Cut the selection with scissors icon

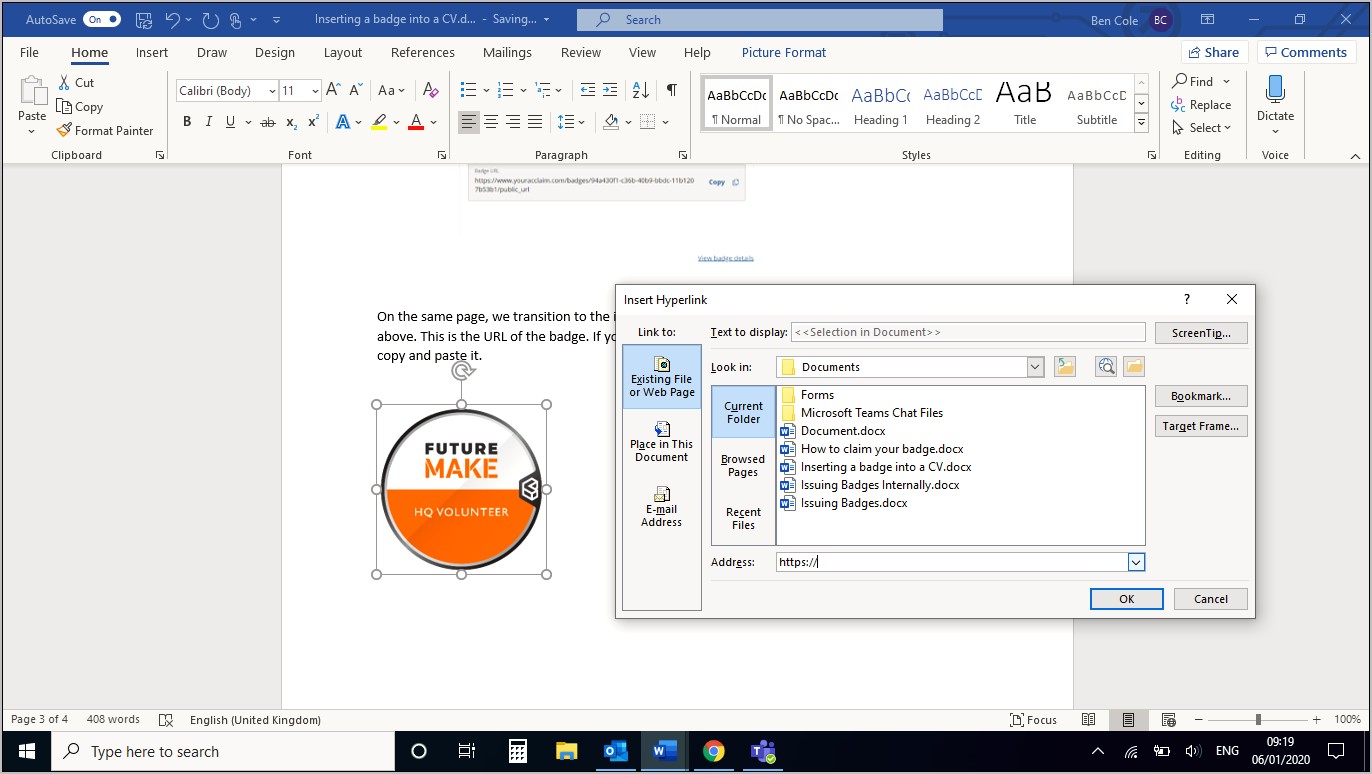tap(76, 83)
